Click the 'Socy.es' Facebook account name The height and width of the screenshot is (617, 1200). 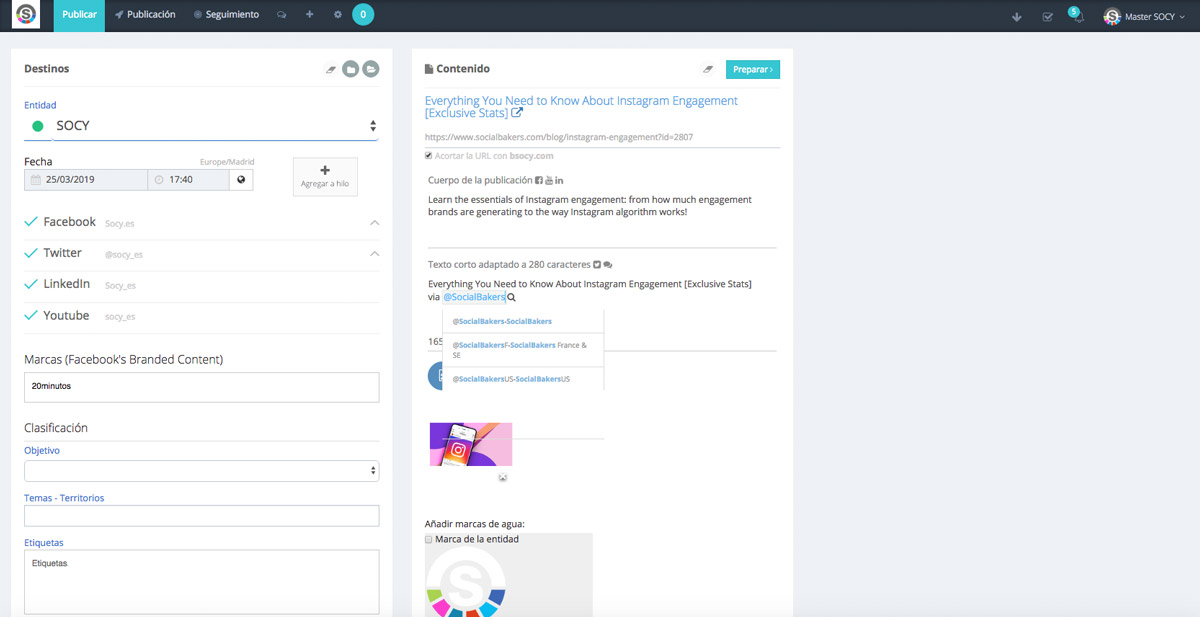click(x=120, y=224)
